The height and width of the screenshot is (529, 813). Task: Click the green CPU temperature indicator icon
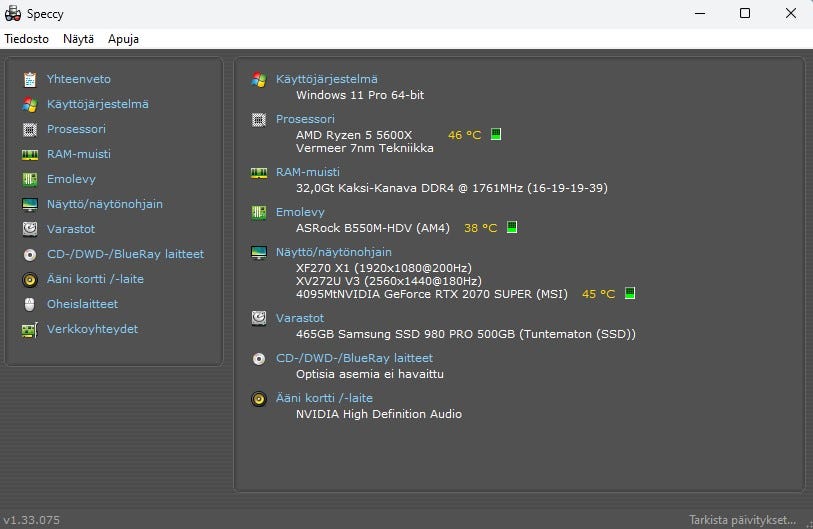pos(496,134)
